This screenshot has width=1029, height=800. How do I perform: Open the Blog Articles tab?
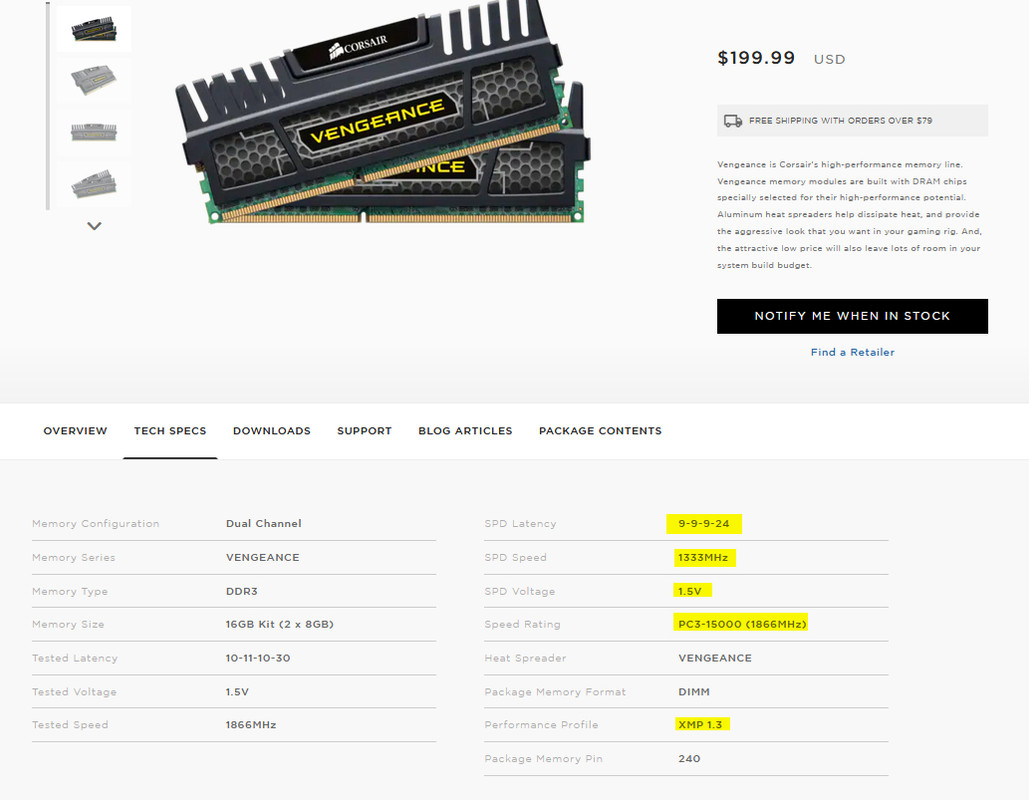(465, 431)
